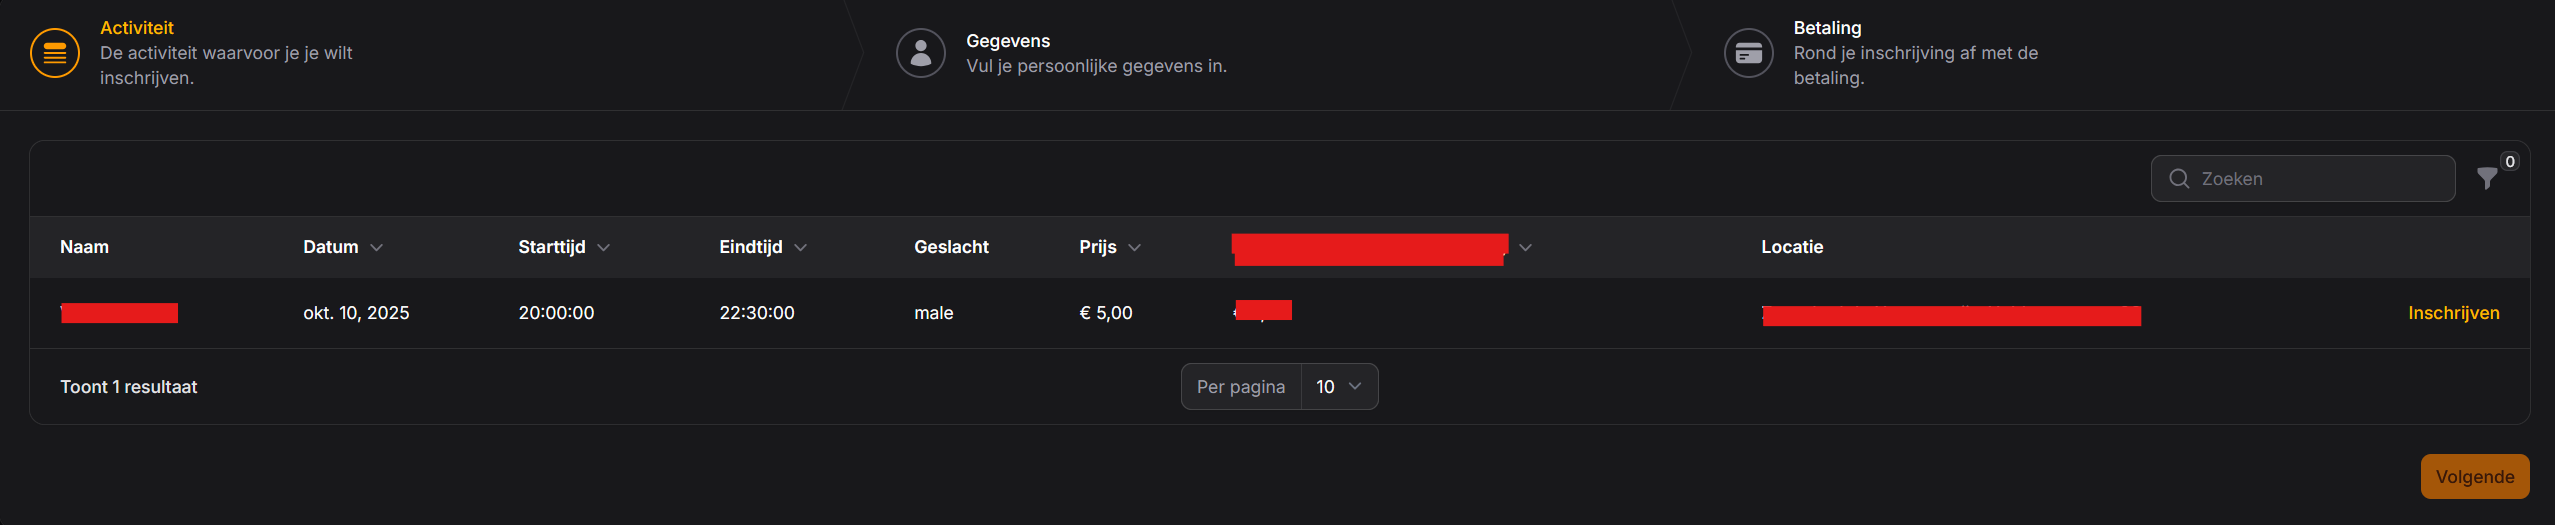Click the Inschrijven link
Screen dimensions: 2555x525
2453,313
